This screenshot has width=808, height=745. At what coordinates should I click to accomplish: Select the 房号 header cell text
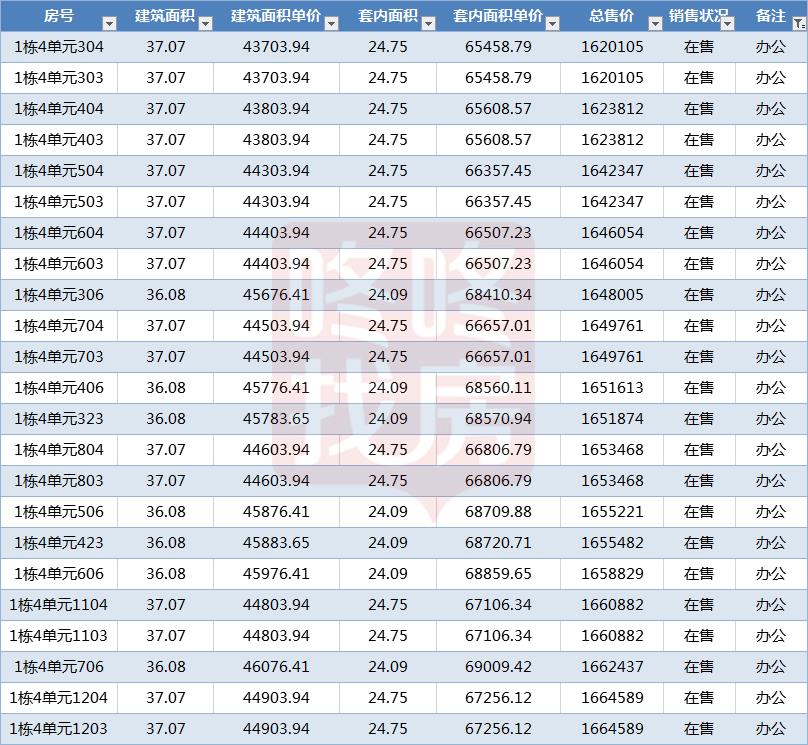pyautogui.click(x=58, y=17)
